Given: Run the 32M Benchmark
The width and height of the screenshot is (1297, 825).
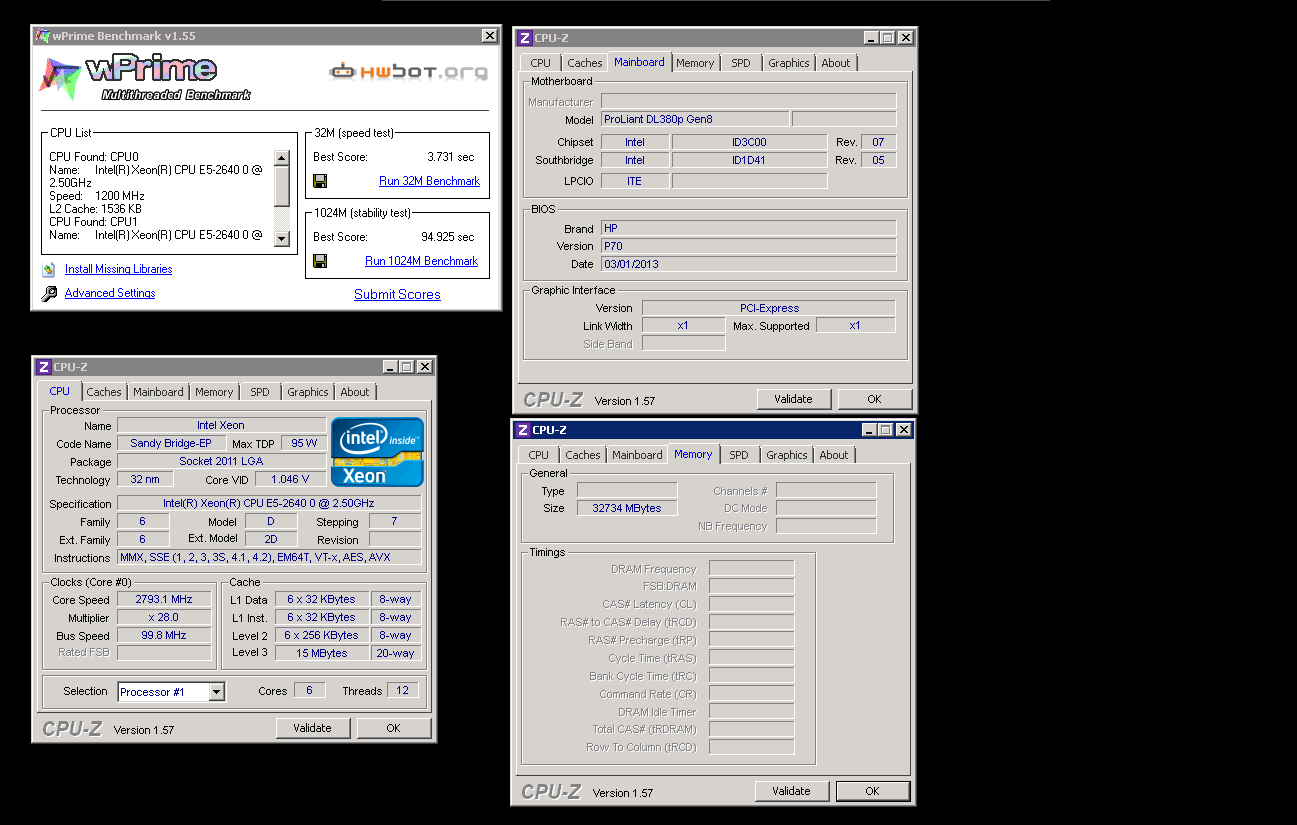Looking at the screenshot, I should point(429,181).
